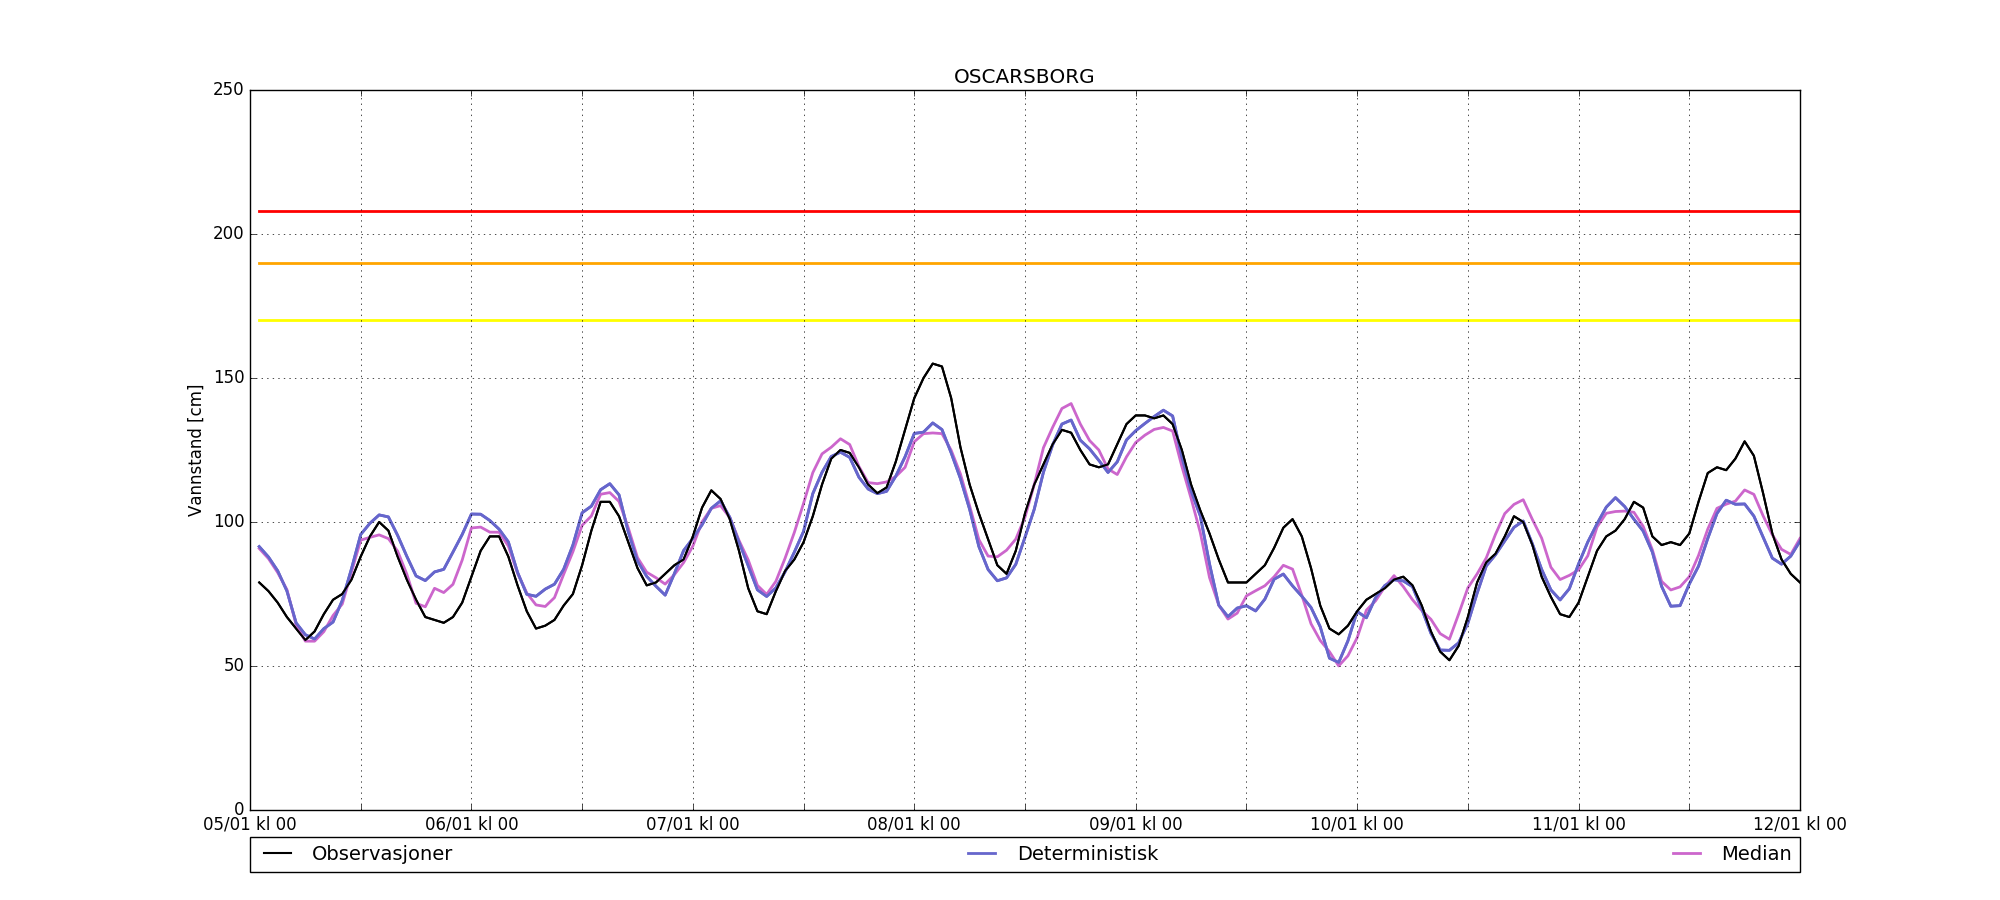2000x900 pixels.
Task: Click the 10/01 kl 00 x-axis label
Action: click(x=1356, y=825)
